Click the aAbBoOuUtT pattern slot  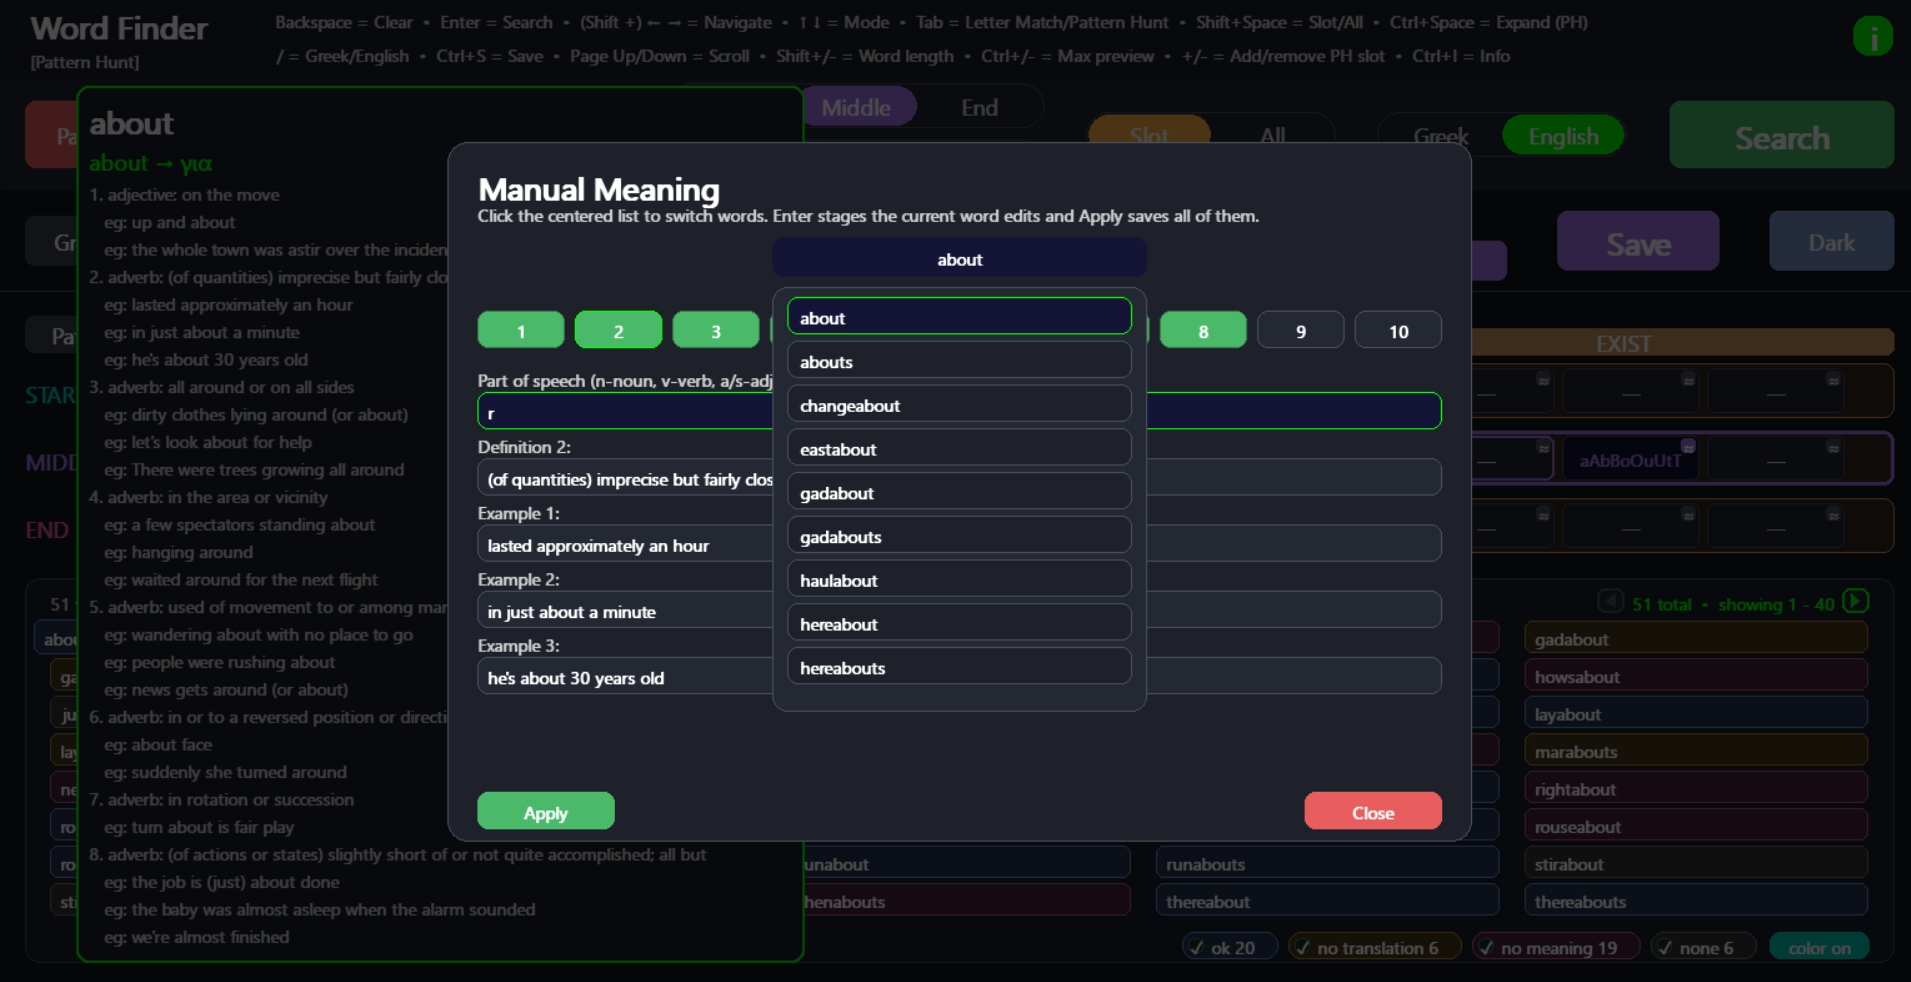click(1630, 459)
